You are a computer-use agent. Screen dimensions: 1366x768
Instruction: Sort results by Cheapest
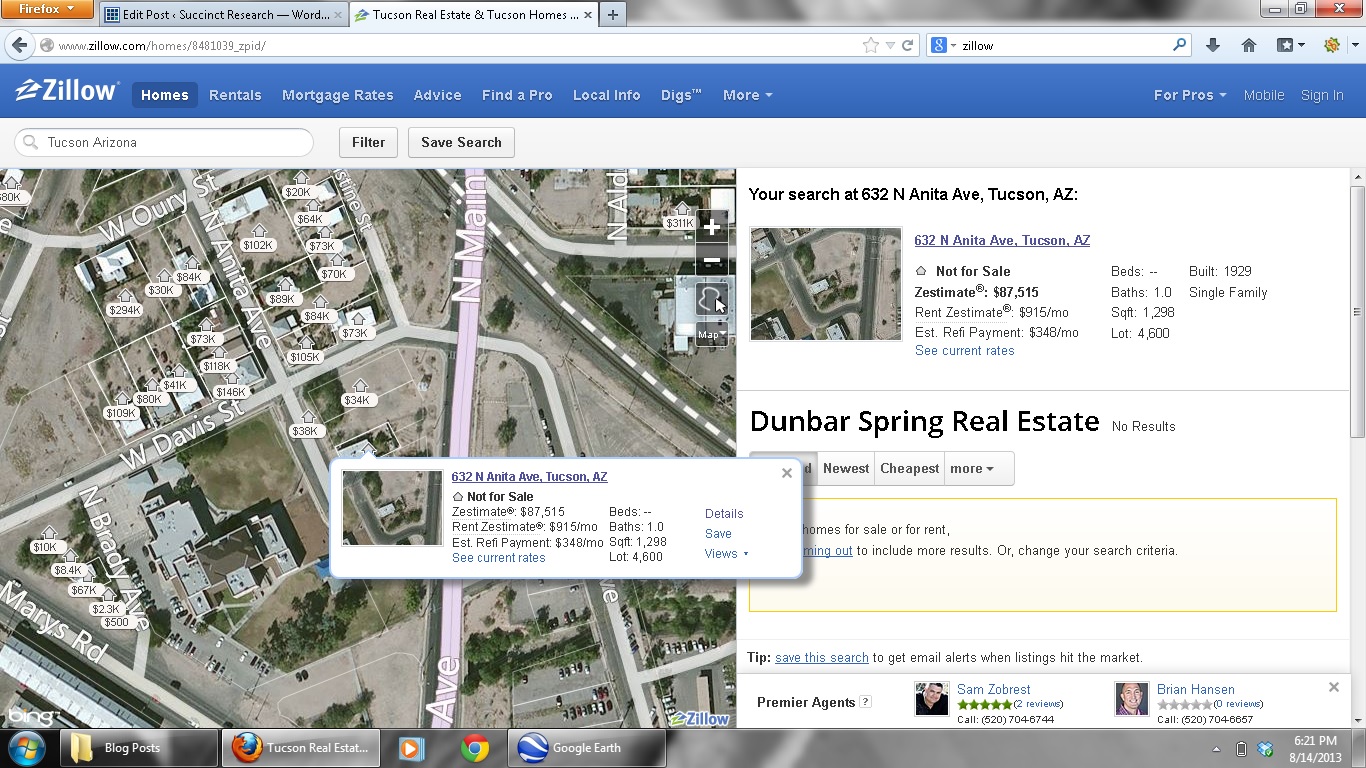[x=910, y=468]
